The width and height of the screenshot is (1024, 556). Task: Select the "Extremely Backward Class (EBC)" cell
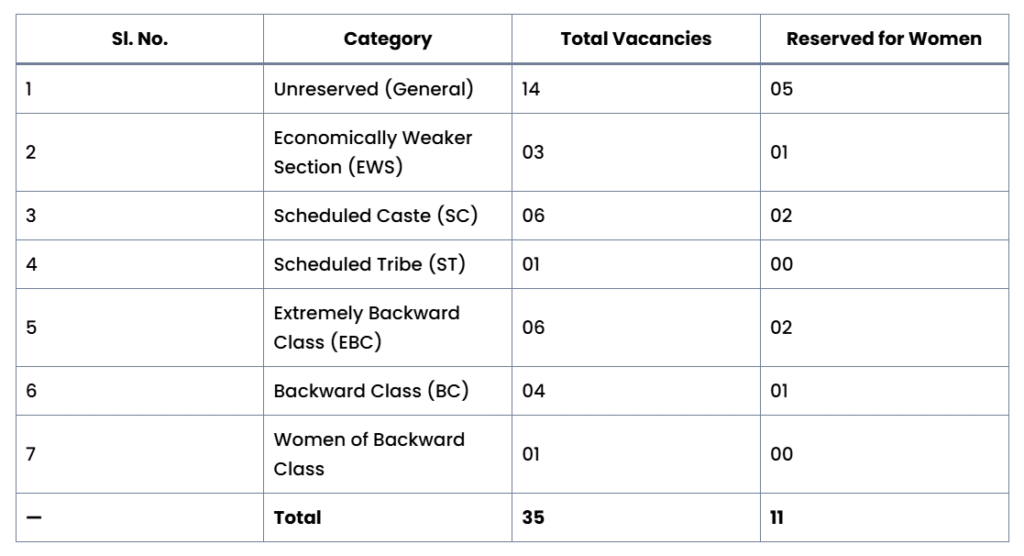click(x=366, y=327)
